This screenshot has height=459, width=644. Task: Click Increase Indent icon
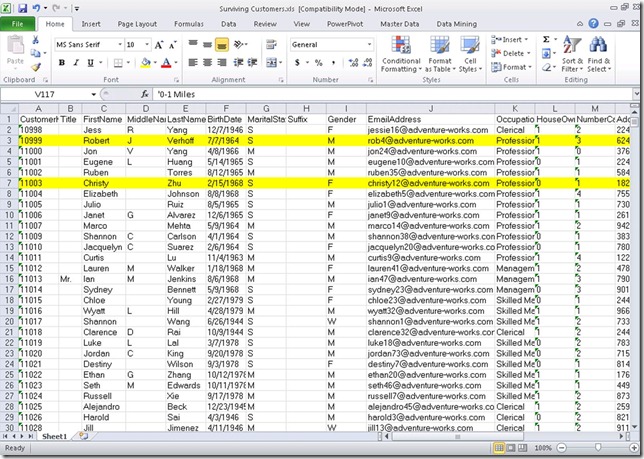point(252,63)
